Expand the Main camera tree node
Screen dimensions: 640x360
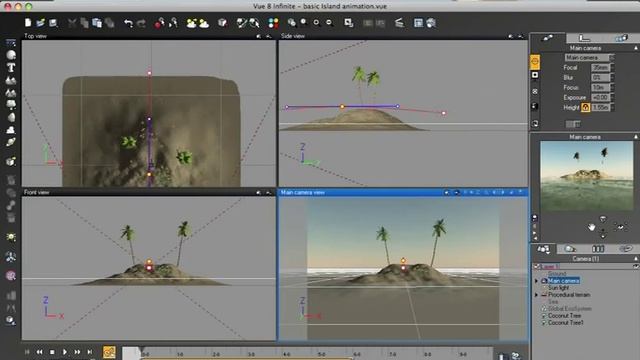[536, 281]
